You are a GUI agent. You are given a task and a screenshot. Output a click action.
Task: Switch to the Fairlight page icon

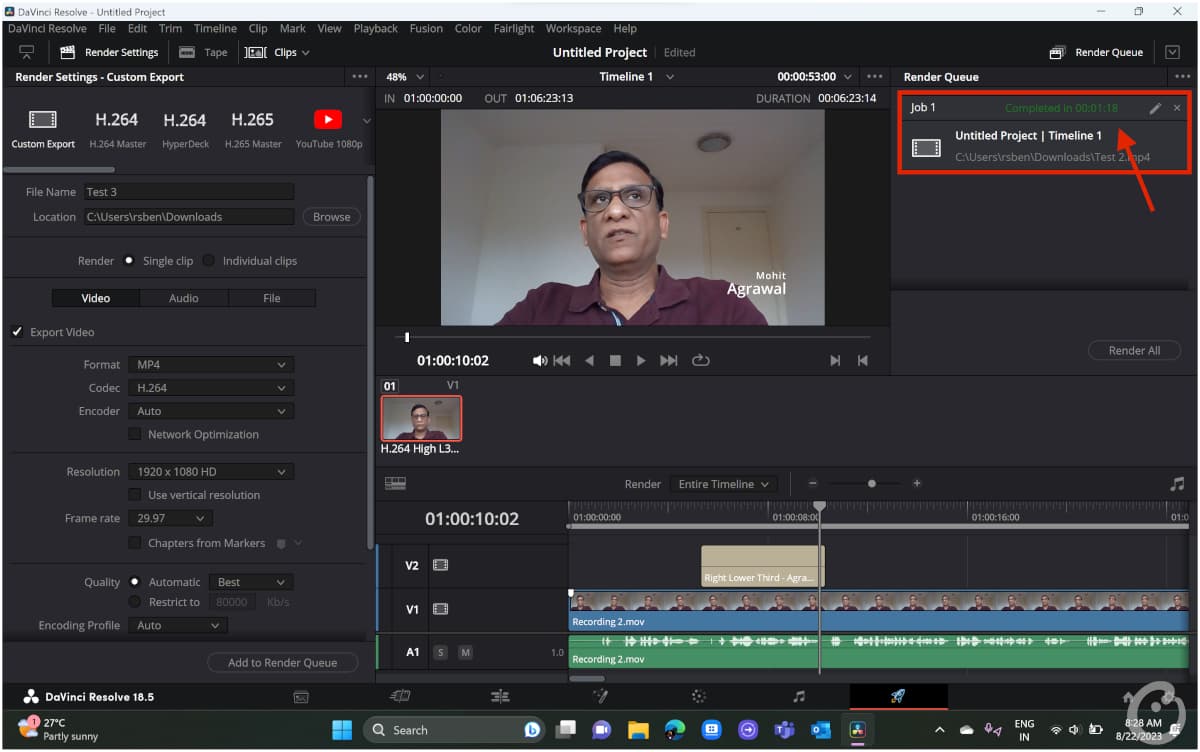pos(798,697)
